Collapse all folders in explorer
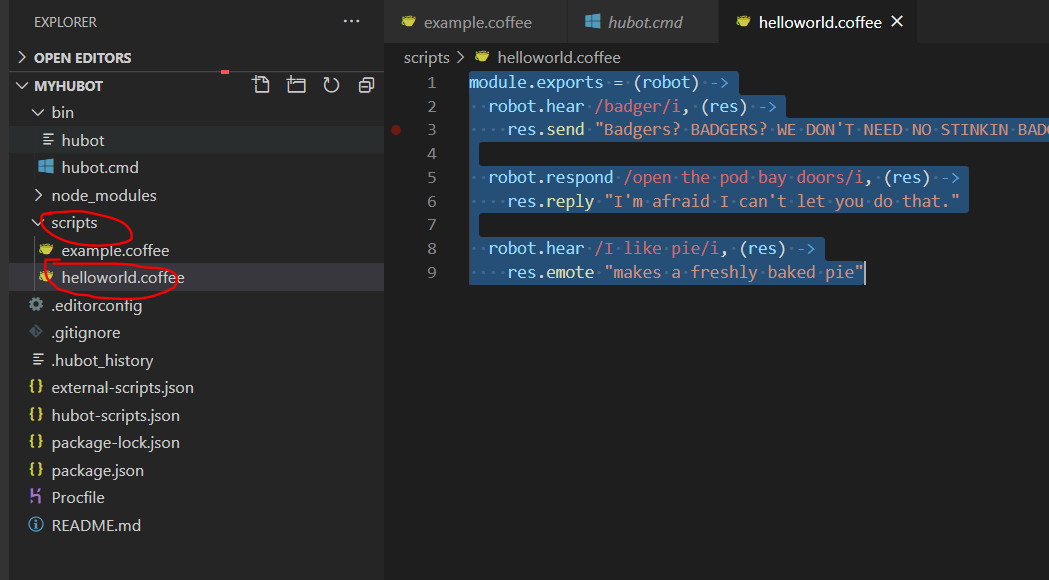Viewport: 1049px width, 580px height. 366,85
